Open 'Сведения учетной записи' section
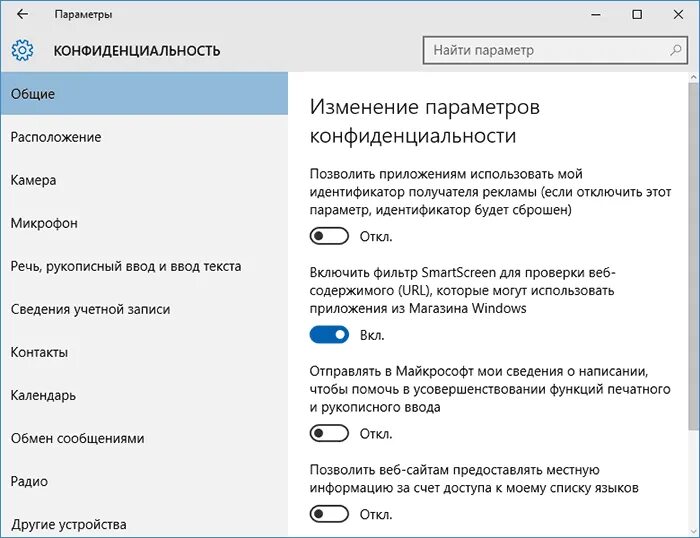The height and width of the screenshot is (538, 700). click(144, 309)
